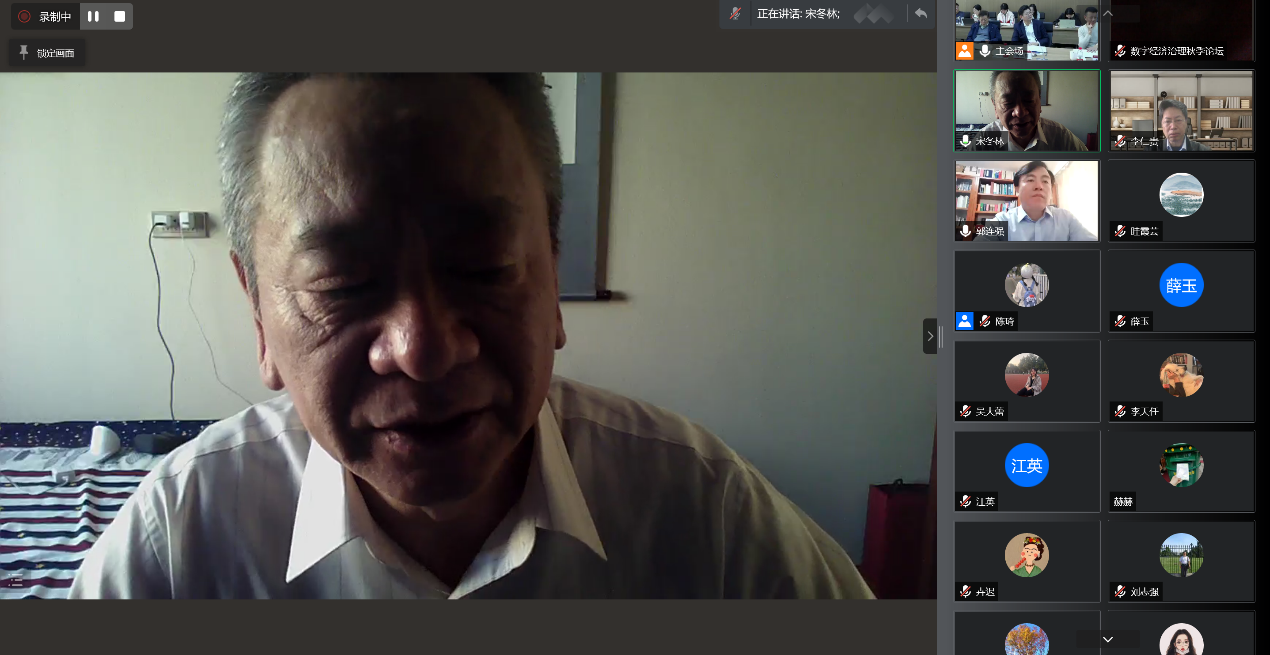The width and height of the screenshot is (1270, 655).
Task: Click the reply arrow icon in speaking bar
Action: [x=921, y=14]
